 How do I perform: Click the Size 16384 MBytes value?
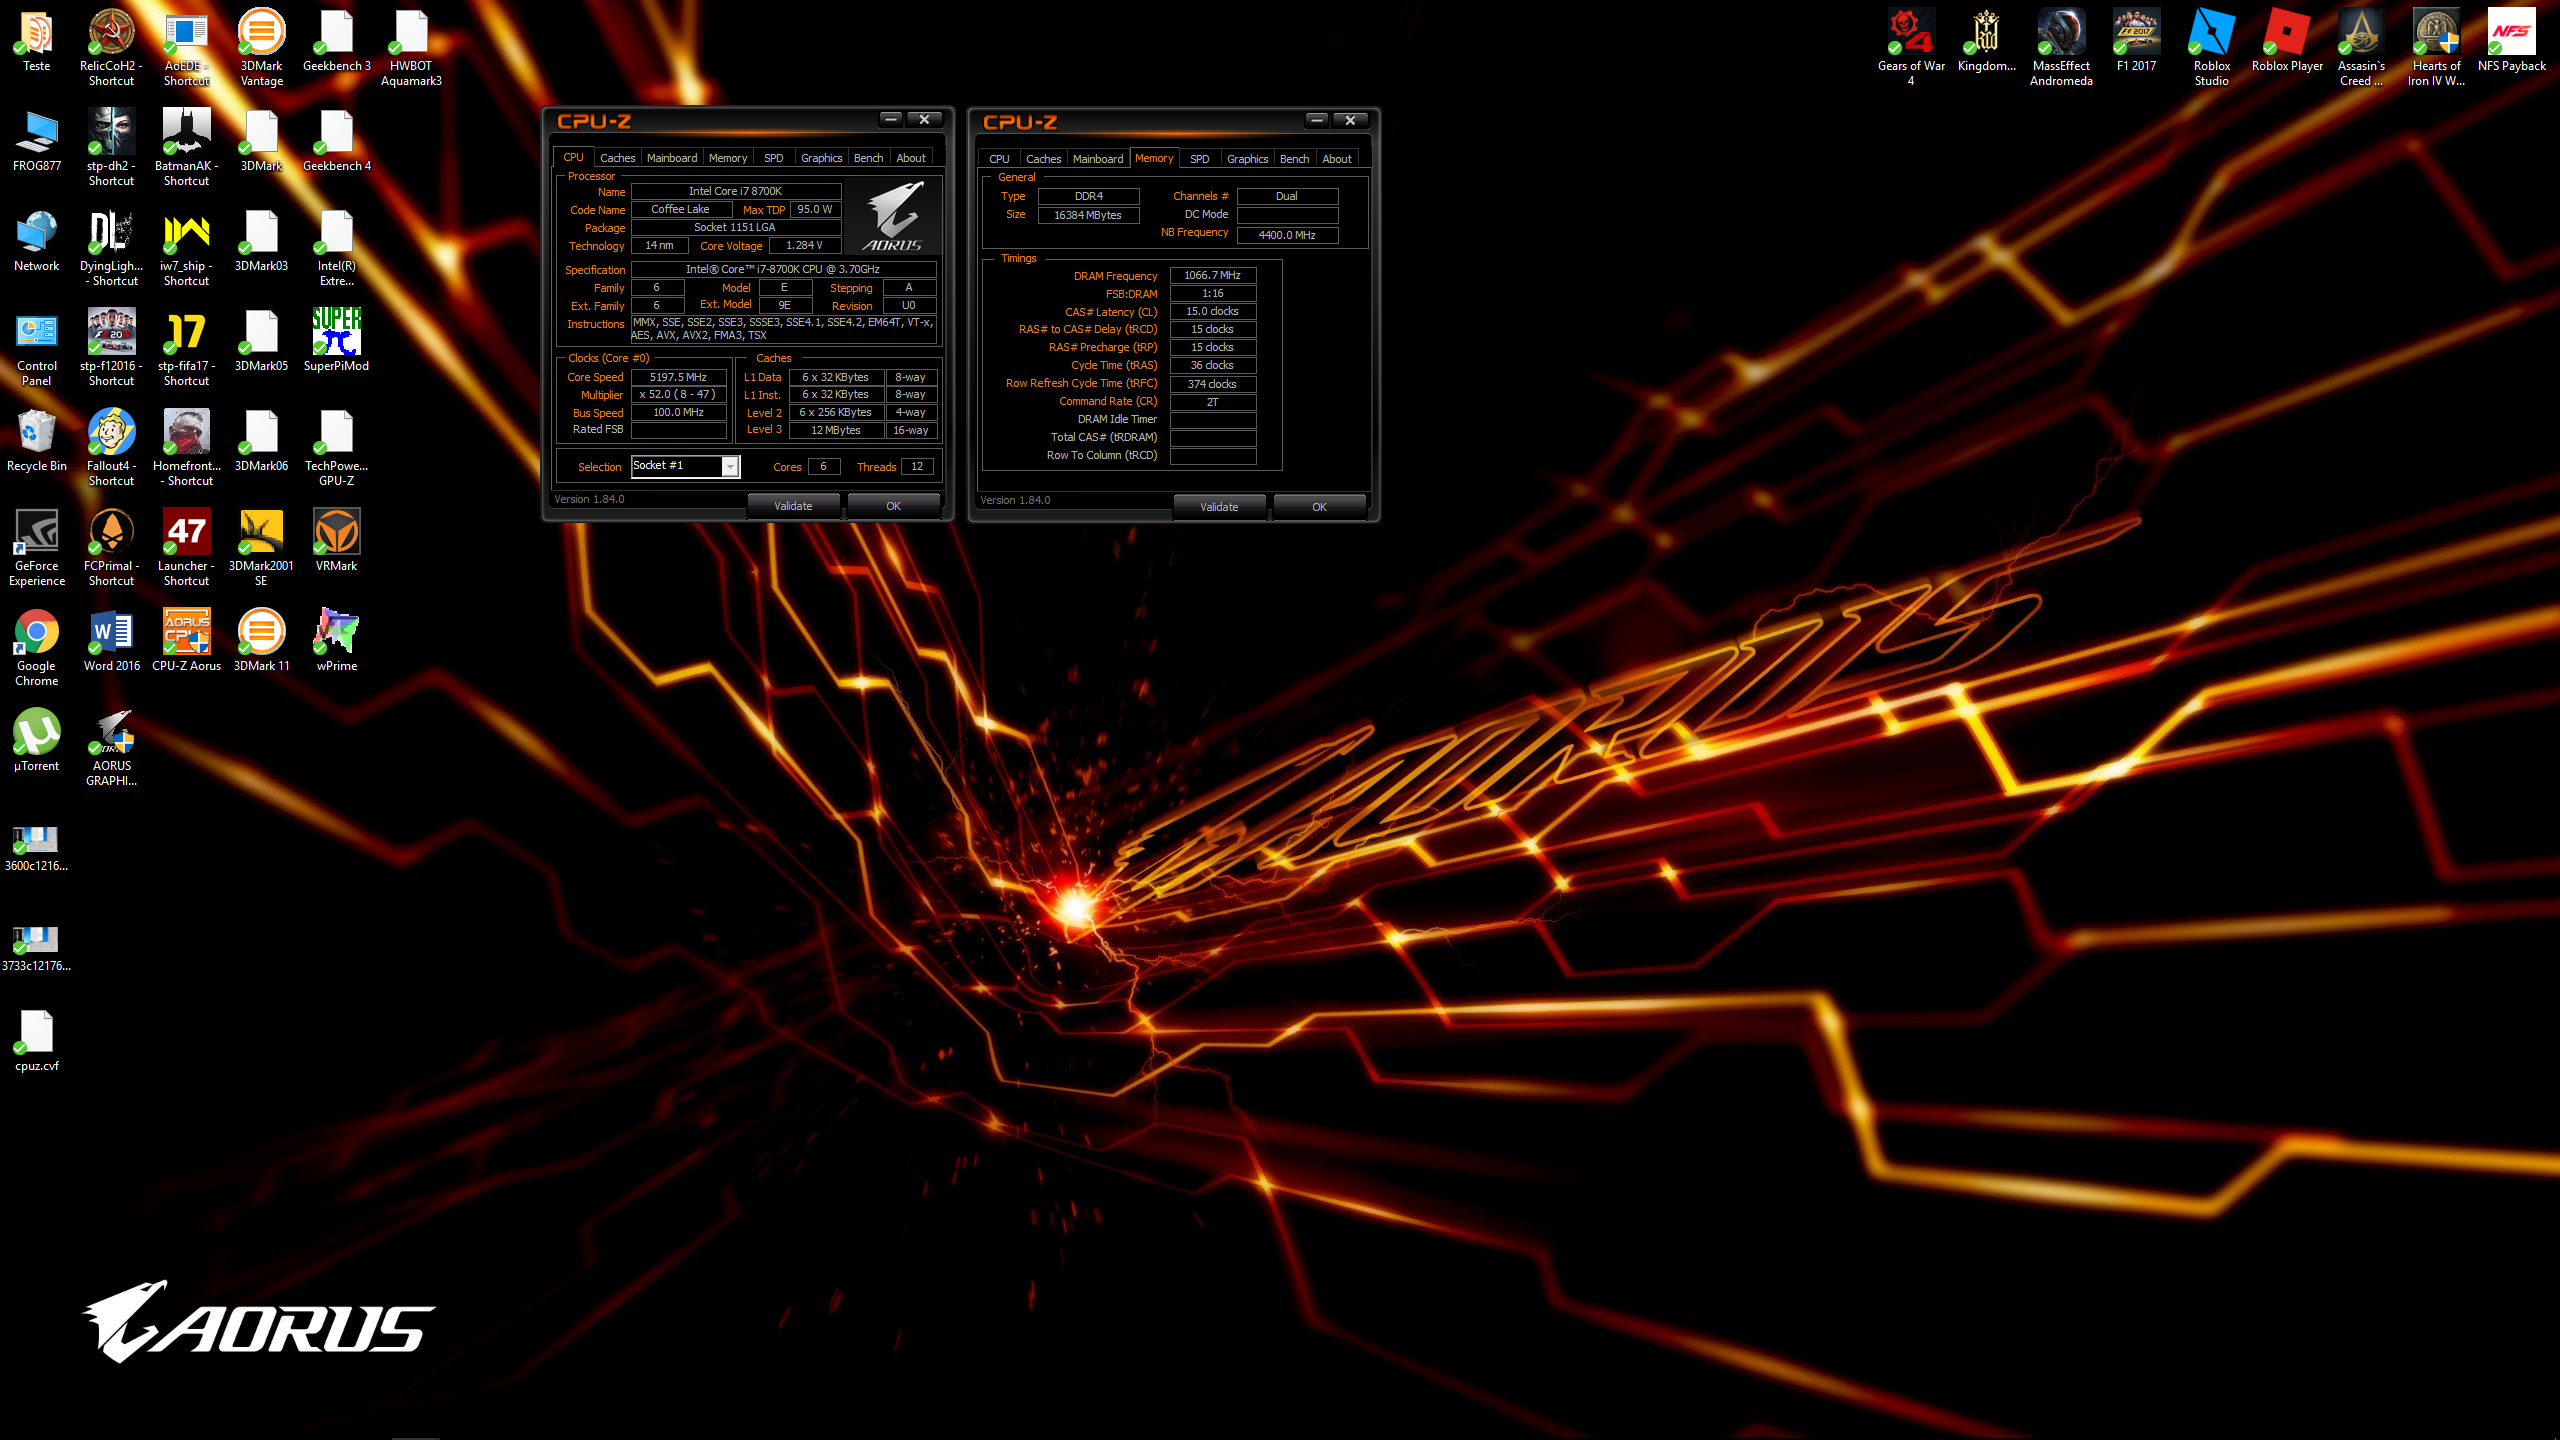point(1088,215)
